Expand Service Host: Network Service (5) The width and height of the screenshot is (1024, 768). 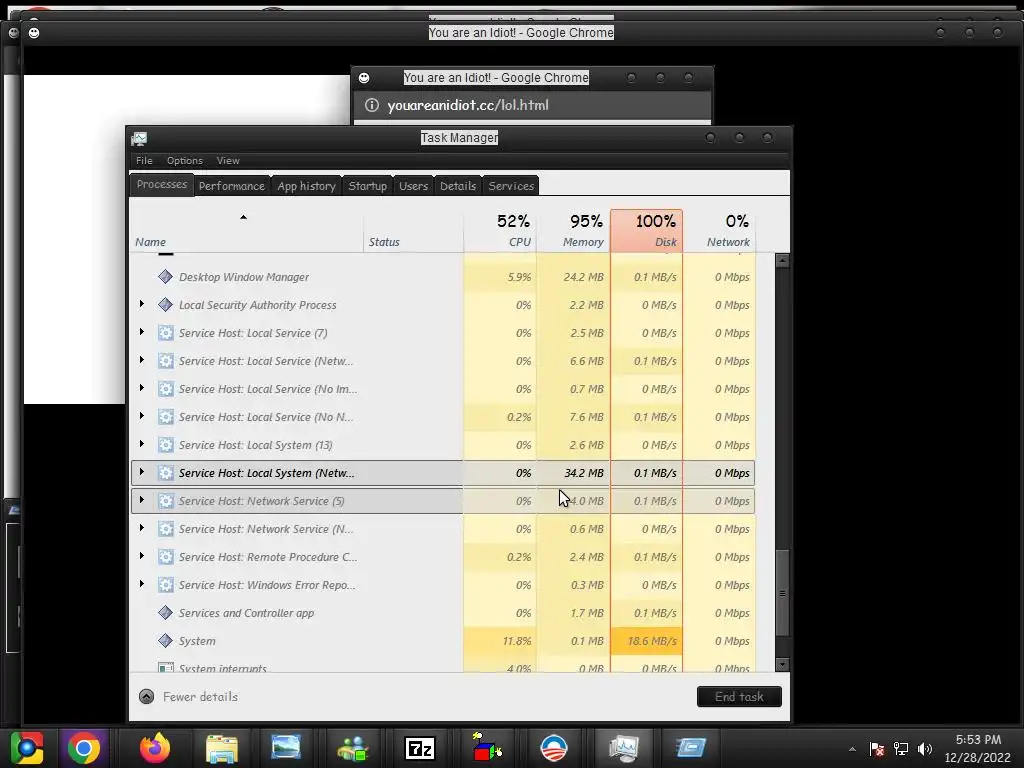click(142, 500)
